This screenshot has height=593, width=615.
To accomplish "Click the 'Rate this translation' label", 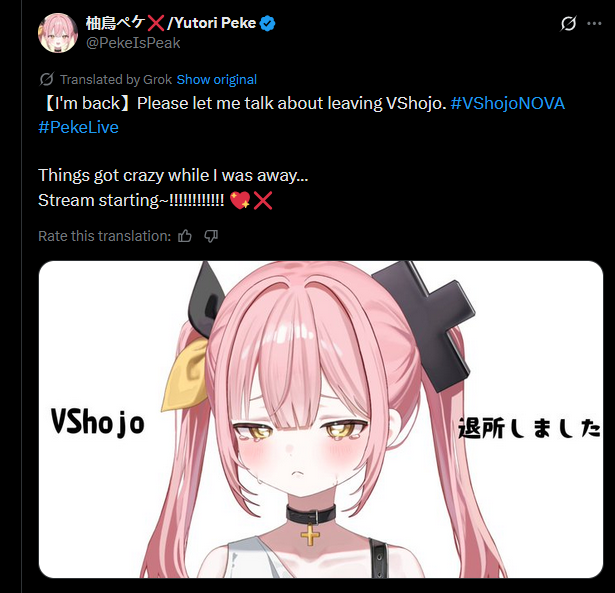I will click(x=105, y=236).
